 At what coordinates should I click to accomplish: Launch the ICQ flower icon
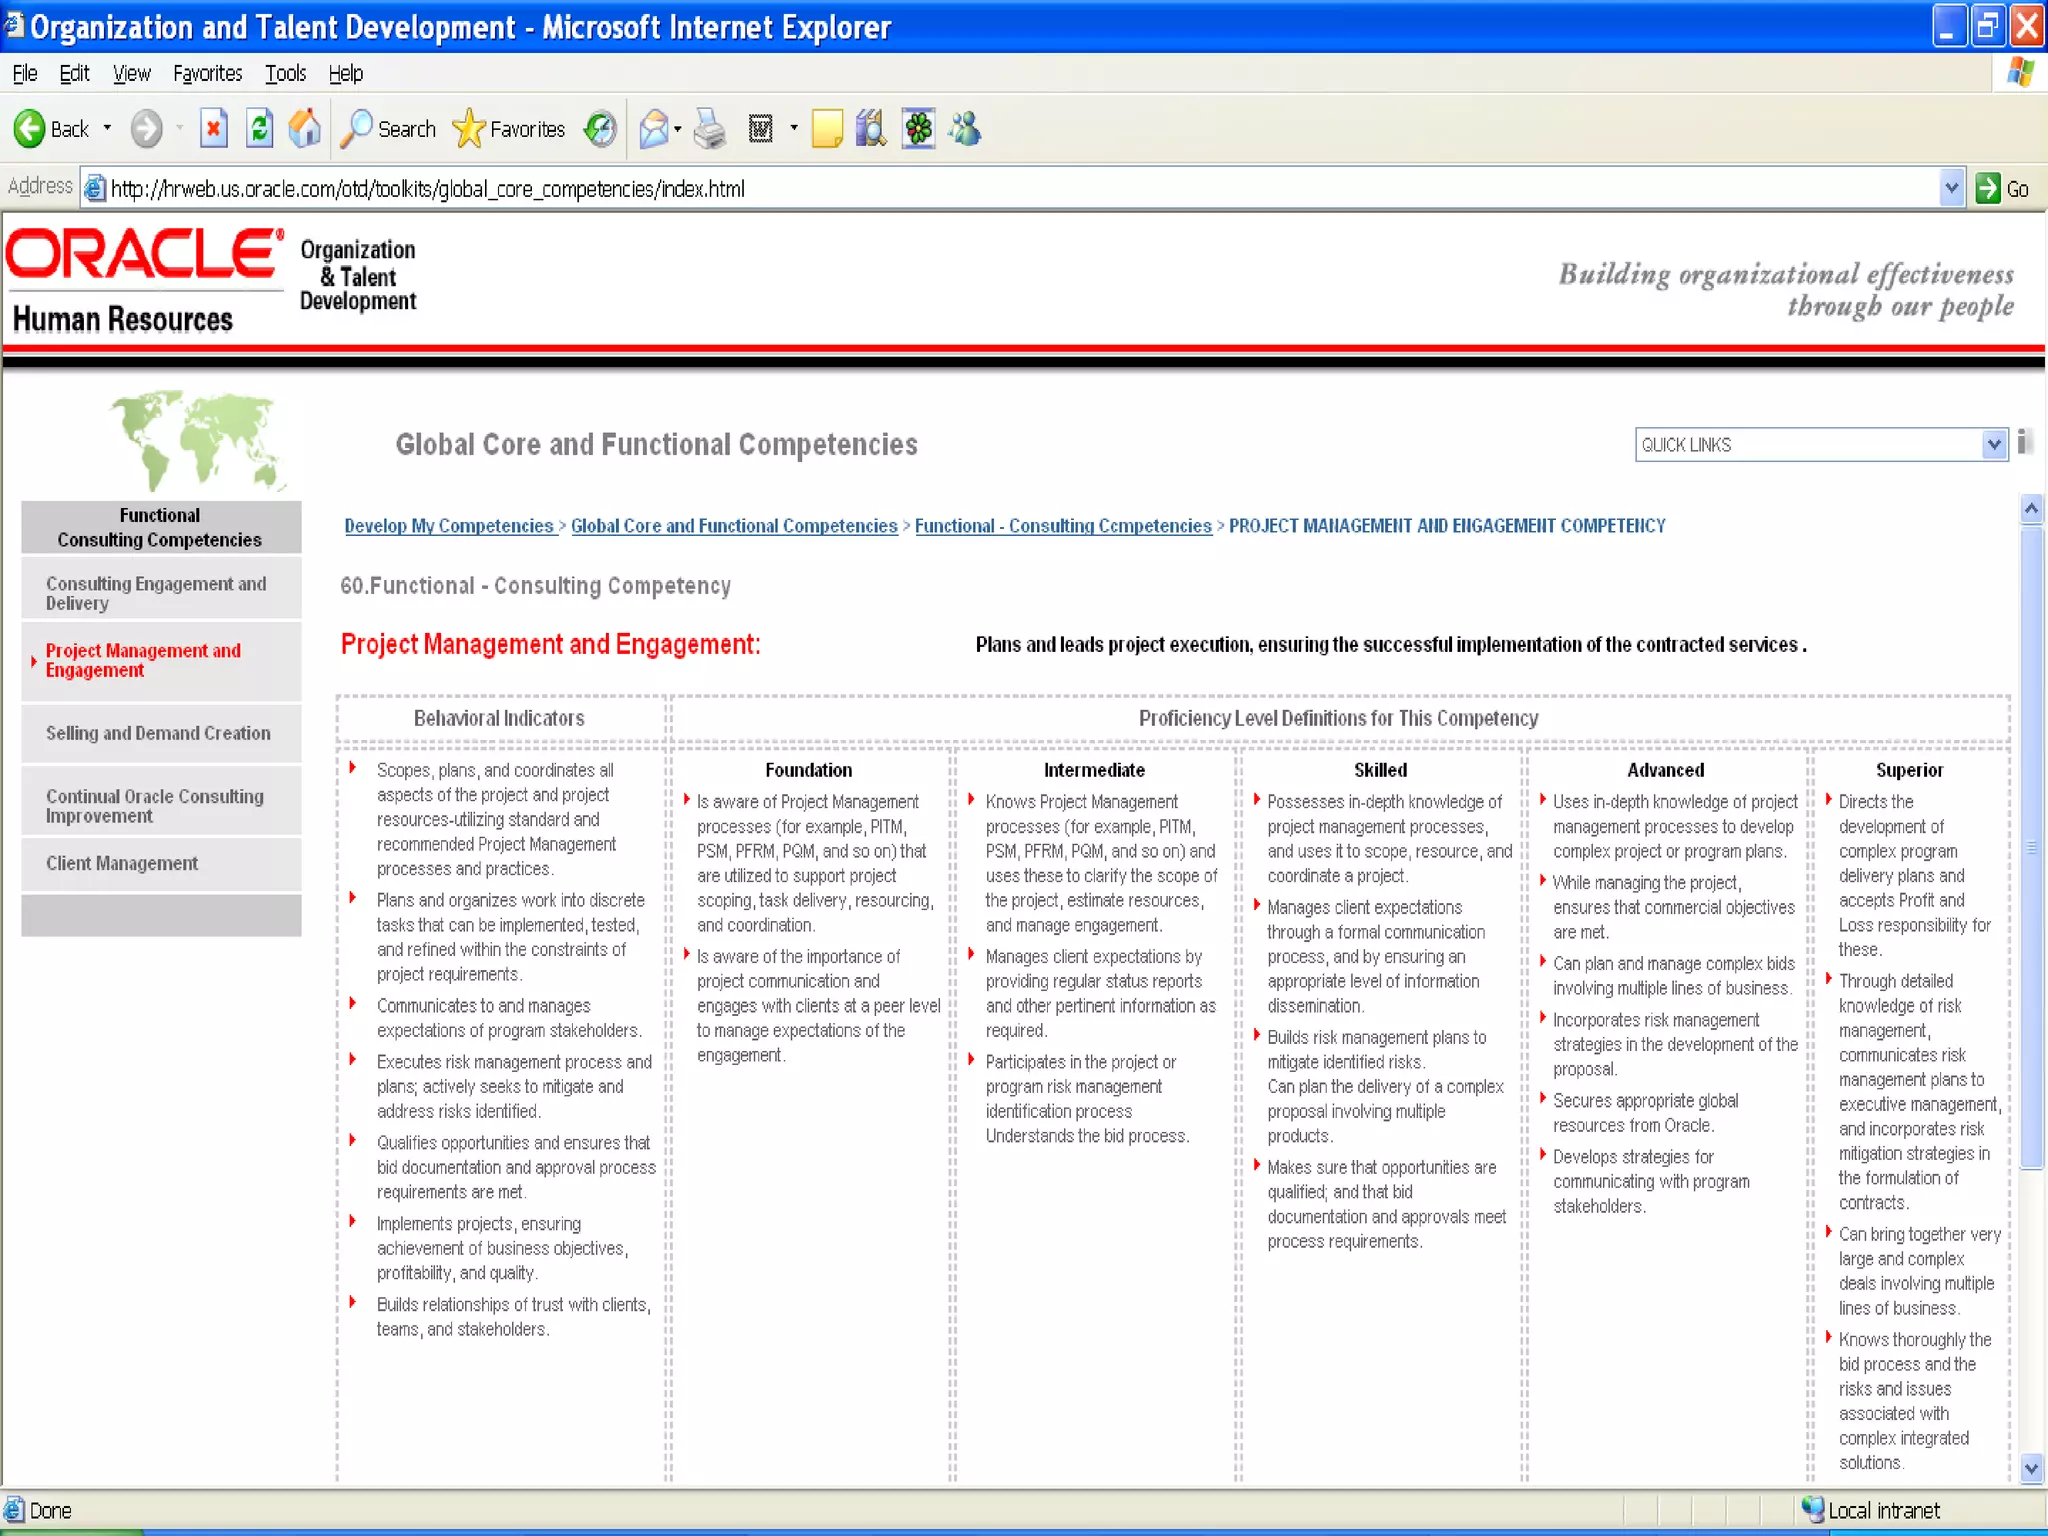pyautogui.click(x=918, y=129)
